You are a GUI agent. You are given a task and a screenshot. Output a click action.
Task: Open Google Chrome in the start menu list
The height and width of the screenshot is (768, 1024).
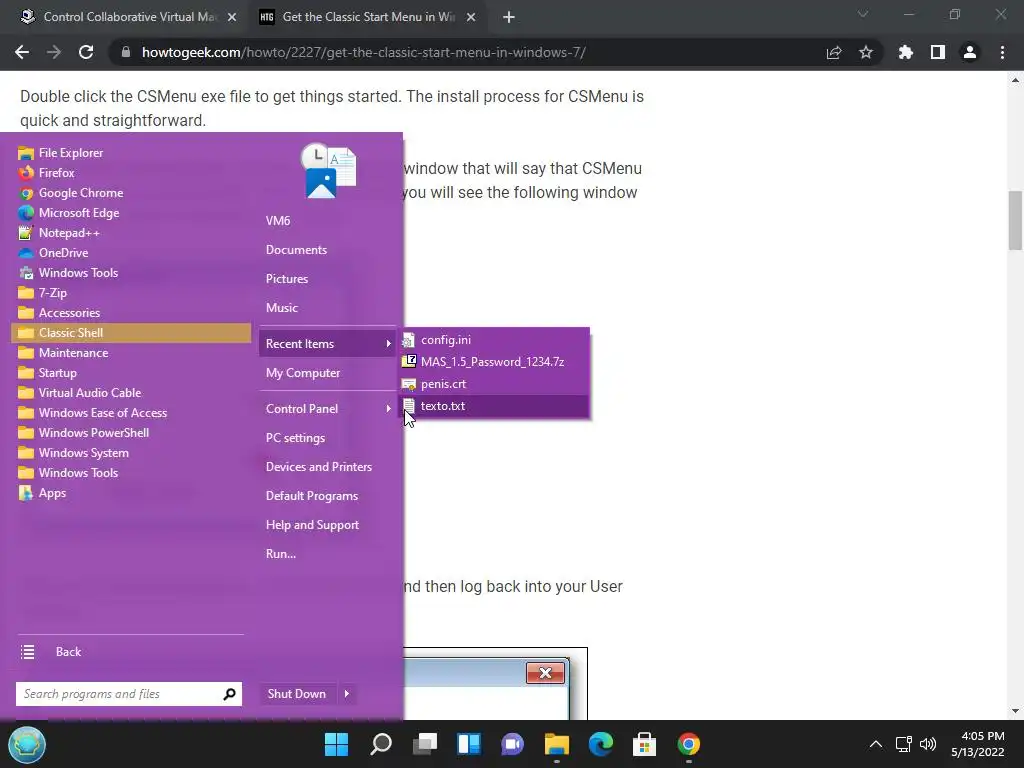[131, 193]
